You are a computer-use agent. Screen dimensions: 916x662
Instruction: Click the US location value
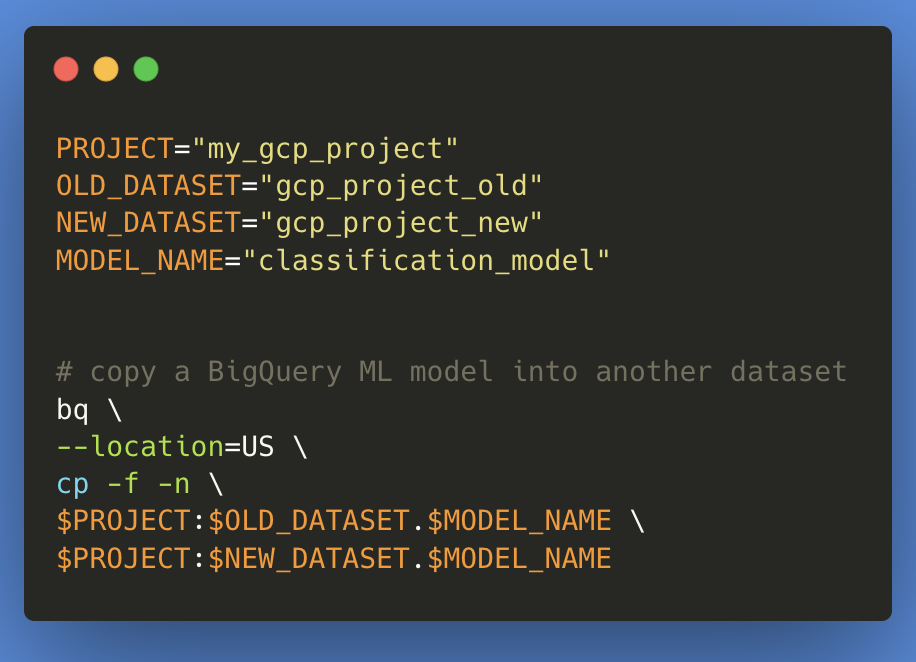[x=258, y=447]
